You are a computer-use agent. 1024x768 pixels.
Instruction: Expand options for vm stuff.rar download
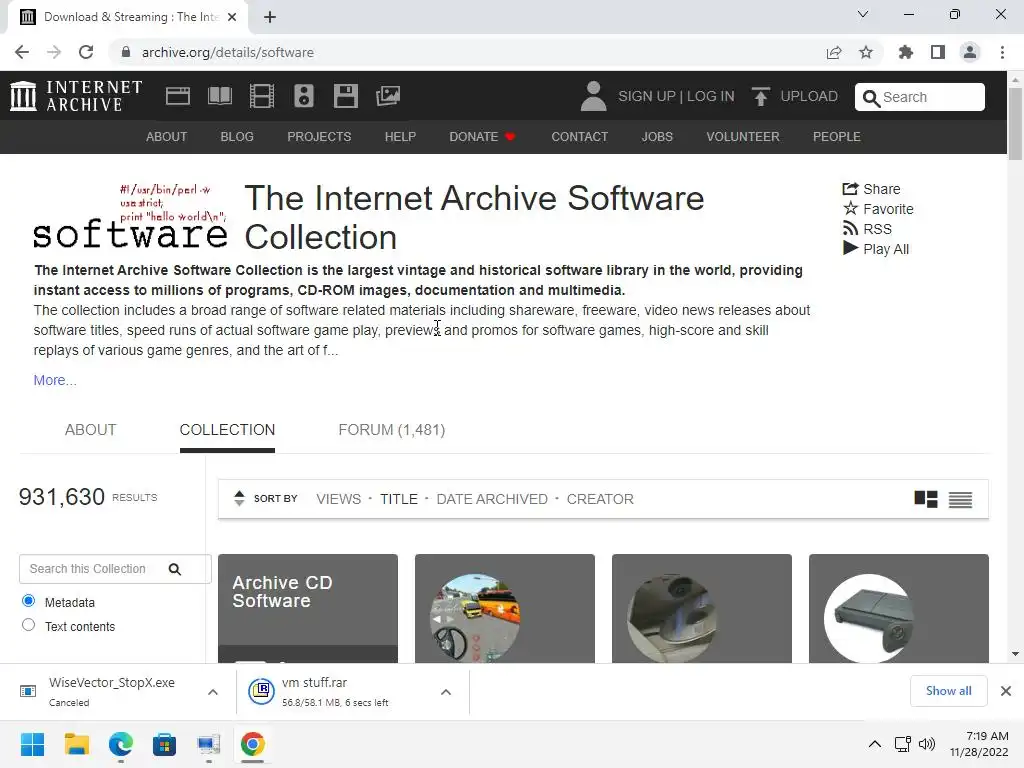(x=446, y=692)
